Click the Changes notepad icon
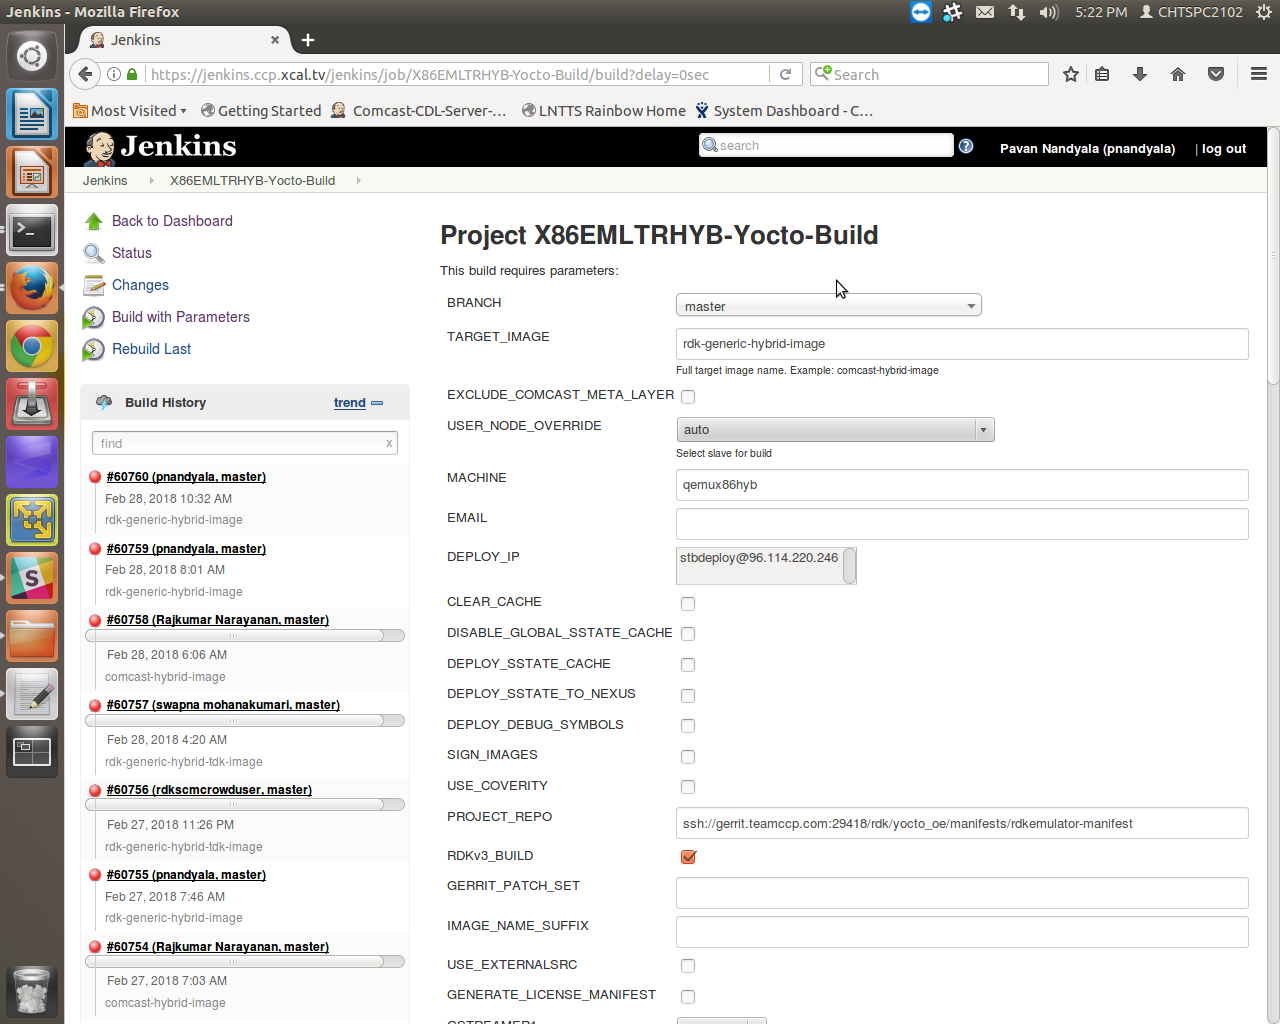The width and height of the screenshot is (1280, 1024). (x=94, y=285)
